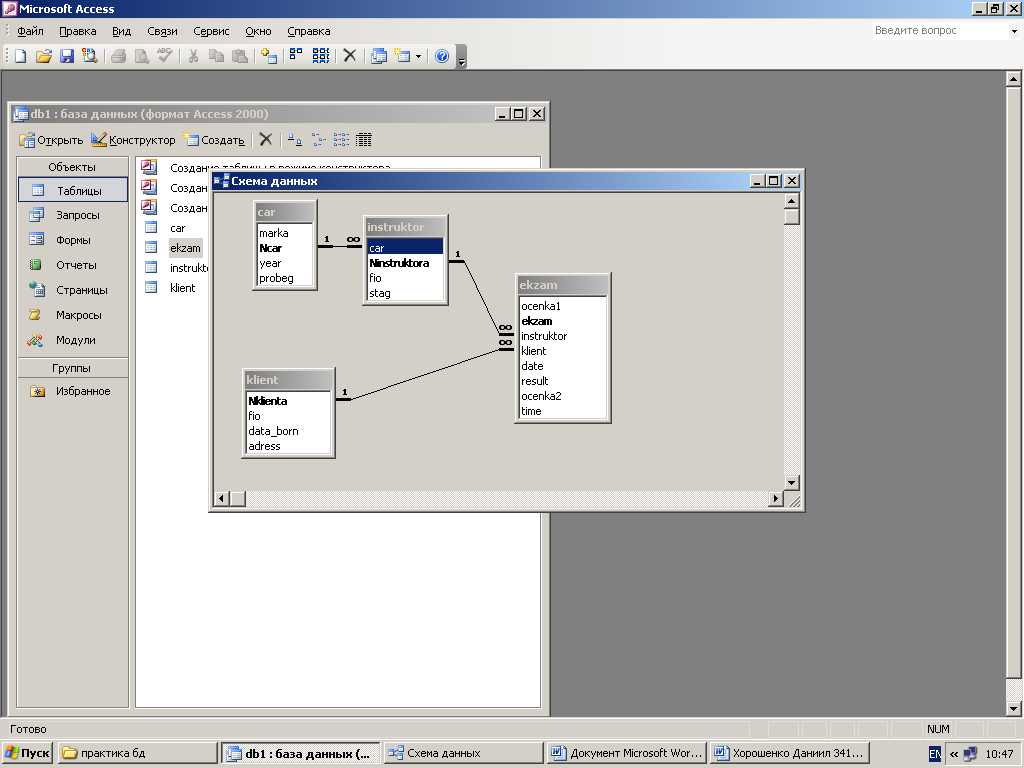Click the Группы header bar

[72, 368]
